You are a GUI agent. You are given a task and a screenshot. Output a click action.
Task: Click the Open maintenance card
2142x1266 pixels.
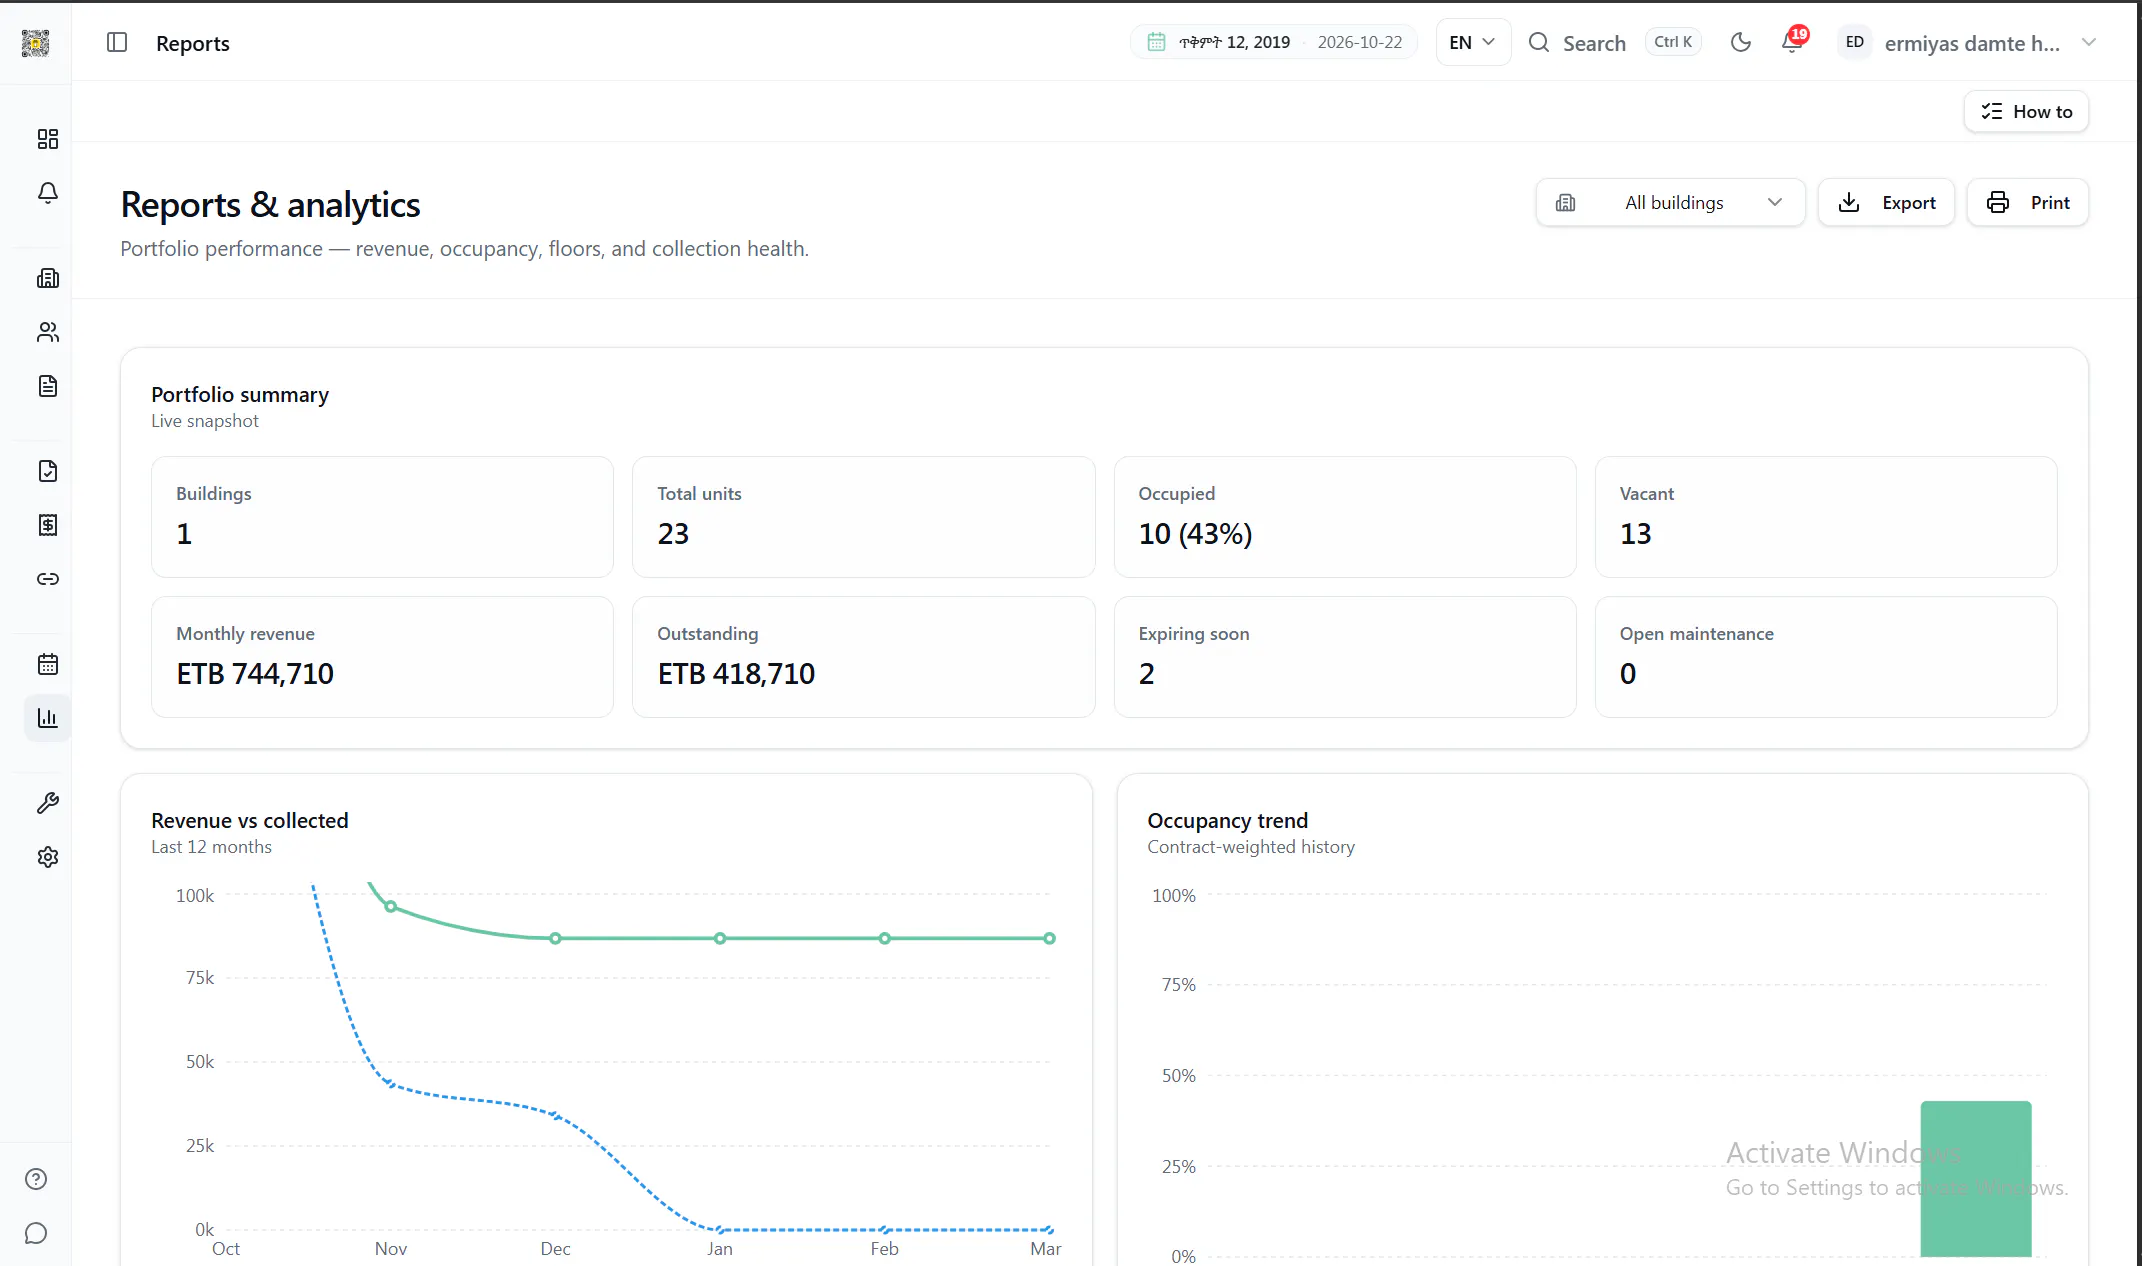tap(1826, 657)
